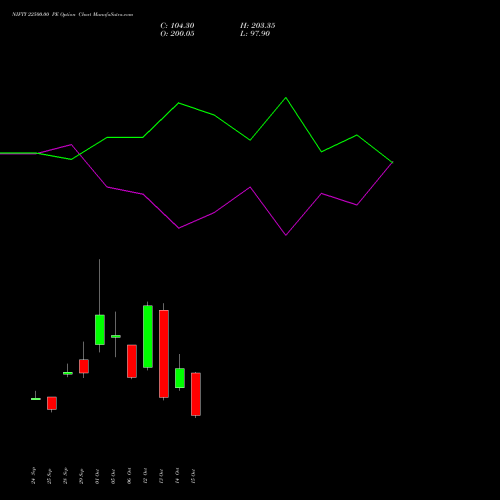
Task: Select the tall green candle above 01 Oct
Action: [x=100, y=330]
